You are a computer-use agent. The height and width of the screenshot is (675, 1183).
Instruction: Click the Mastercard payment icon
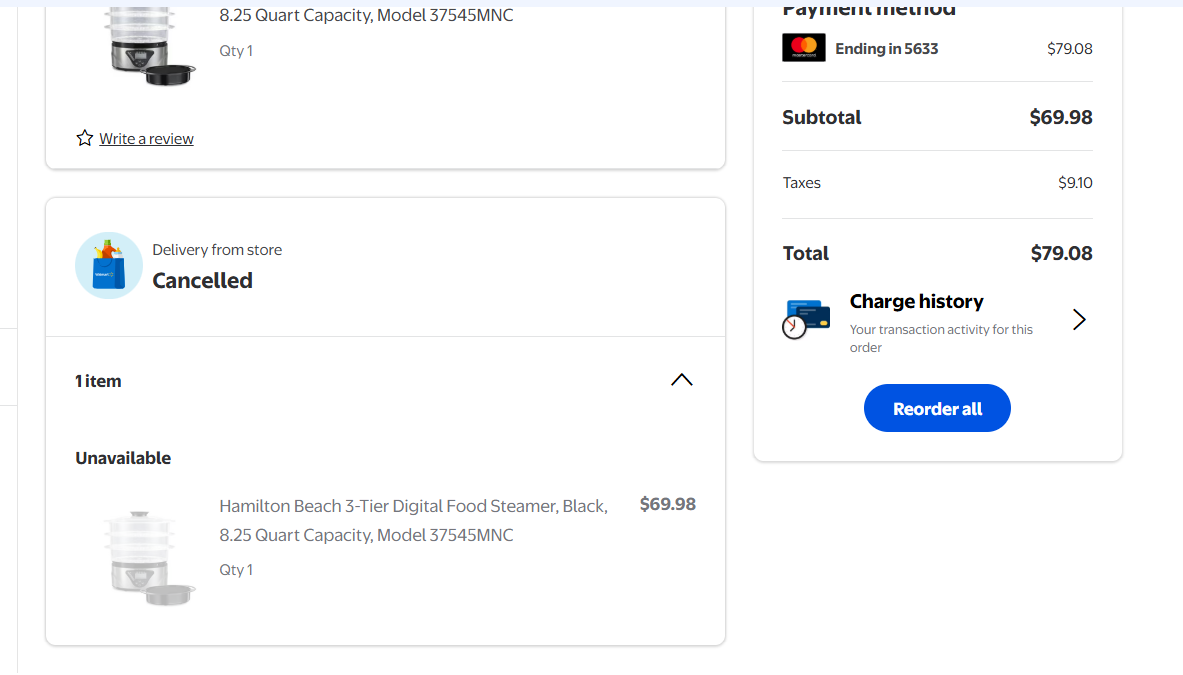(x=804, y=48)
